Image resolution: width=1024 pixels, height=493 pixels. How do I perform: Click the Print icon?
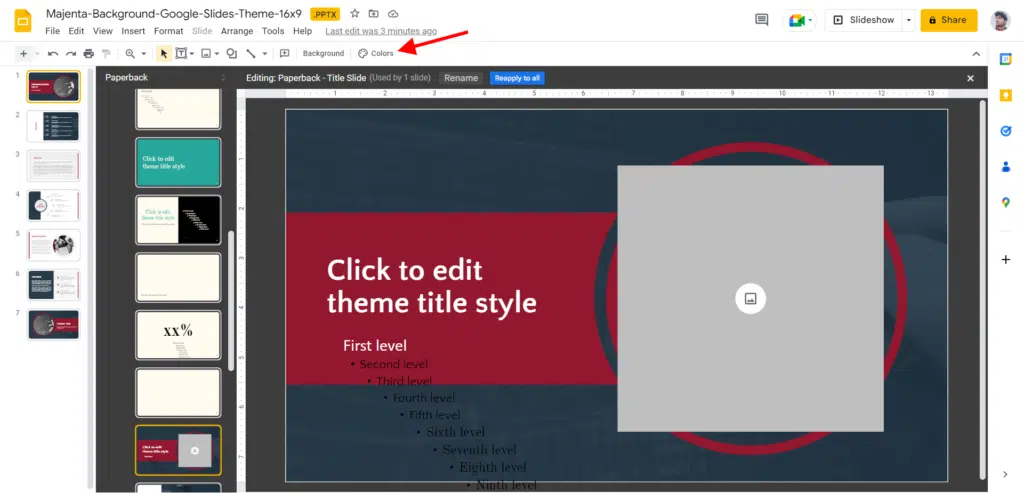(x=89, y=53)
